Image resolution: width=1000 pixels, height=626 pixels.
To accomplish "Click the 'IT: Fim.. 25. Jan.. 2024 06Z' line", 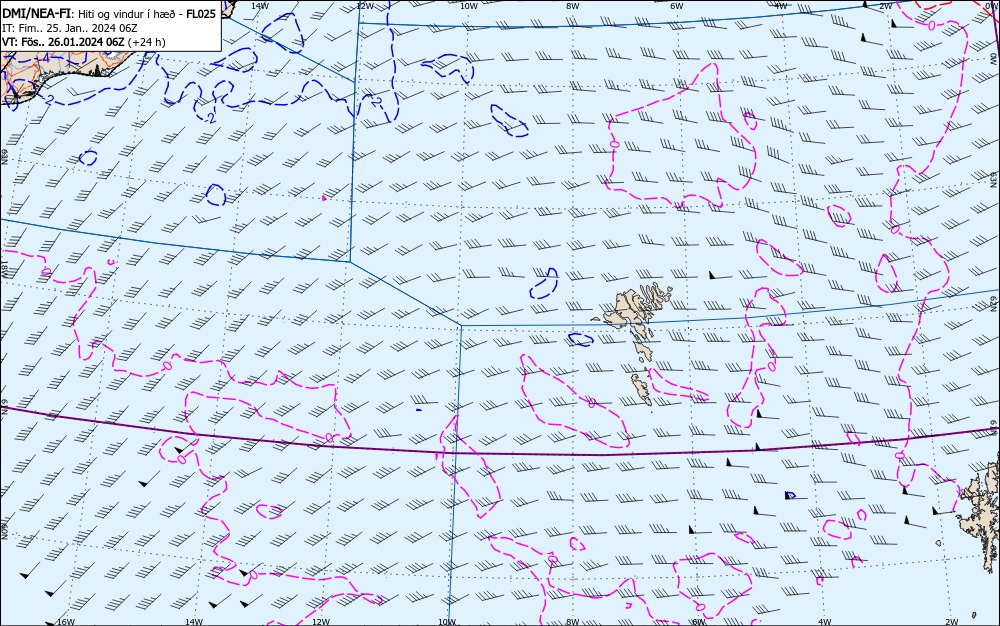I will pyautogui.click(x=70, y=28).
